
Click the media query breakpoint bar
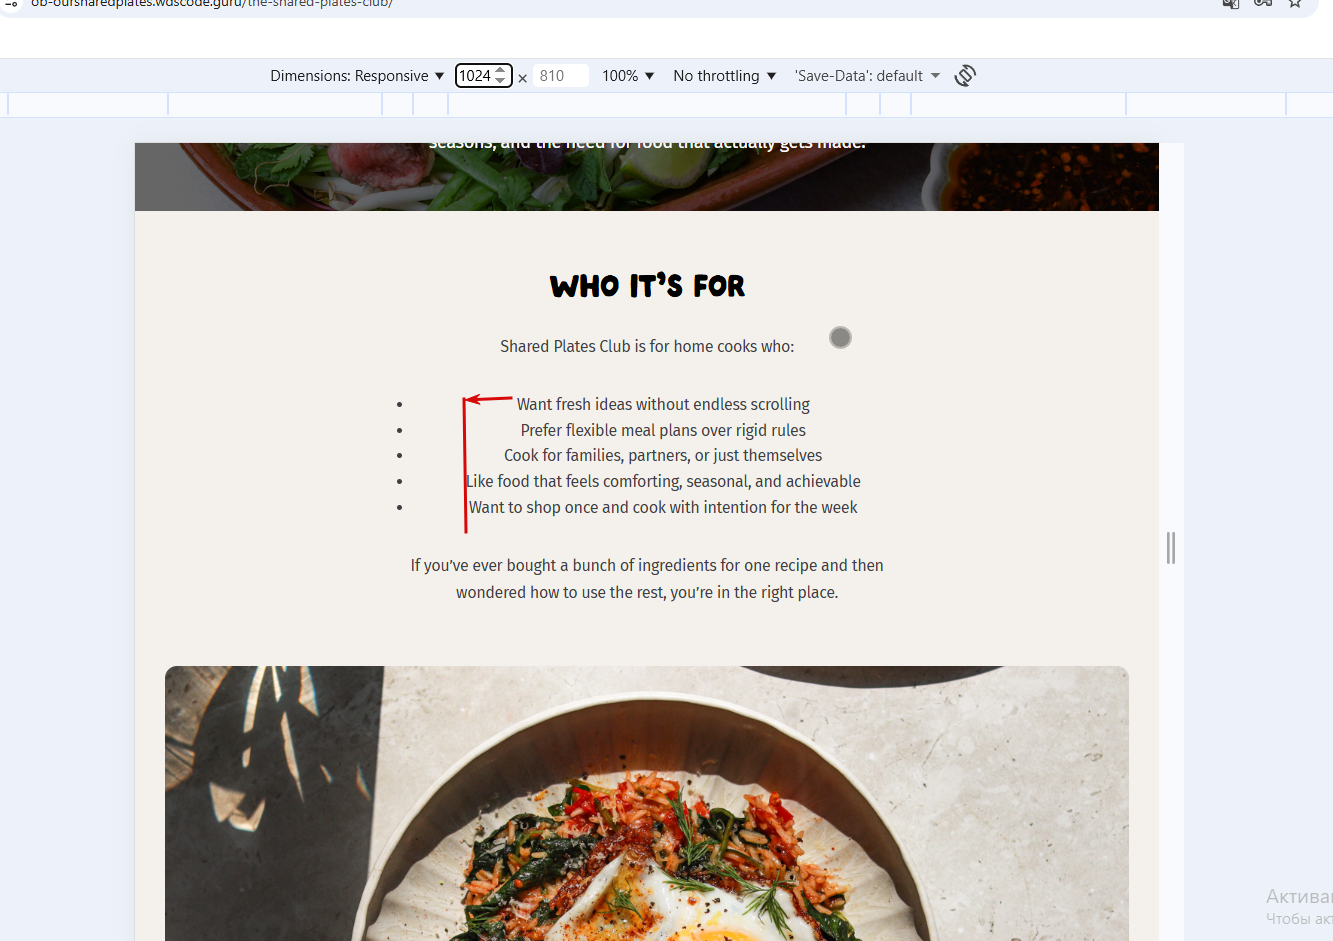pyautogui.click(x=666, y=105)
